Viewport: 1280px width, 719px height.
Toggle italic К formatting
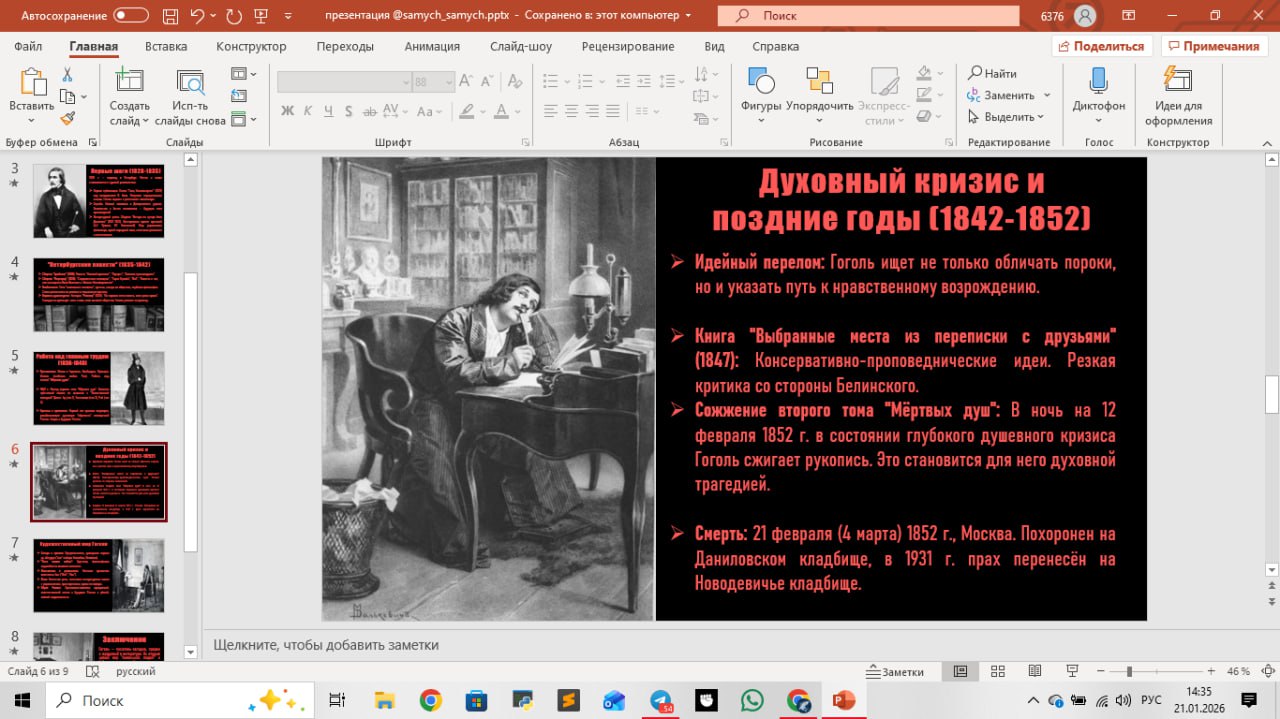[310, 110]
